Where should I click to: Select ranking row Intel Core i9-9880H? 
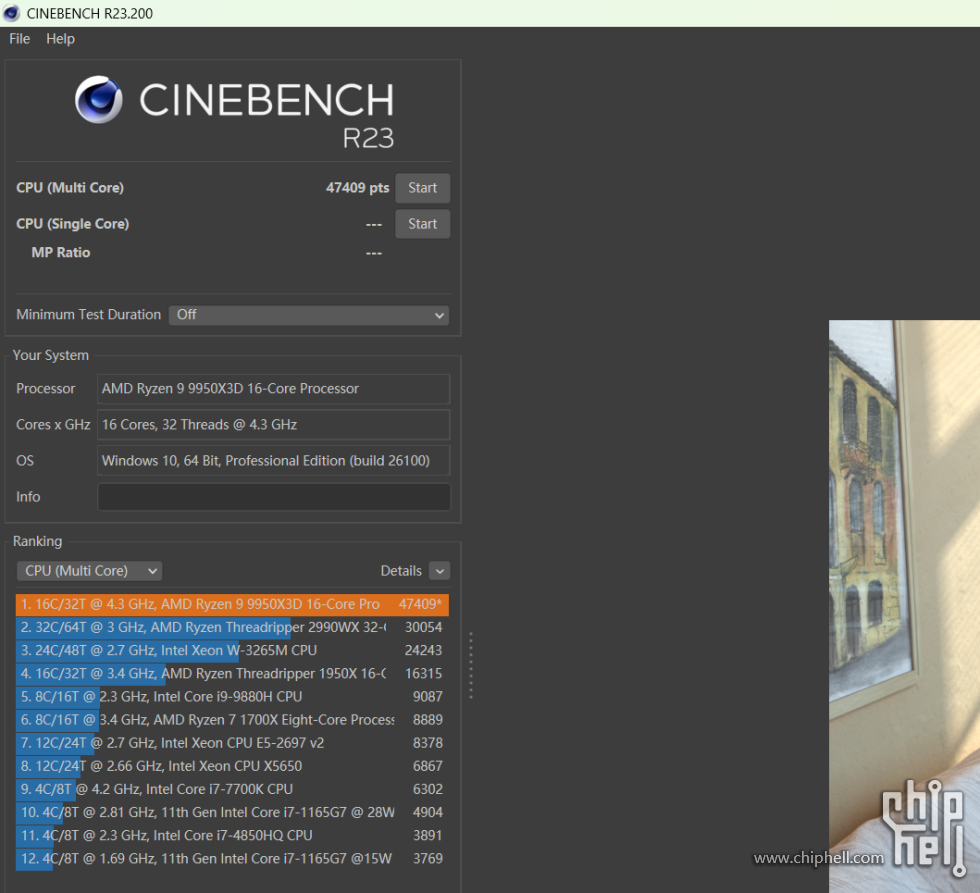pyautogui.click(x=232, y=697)
